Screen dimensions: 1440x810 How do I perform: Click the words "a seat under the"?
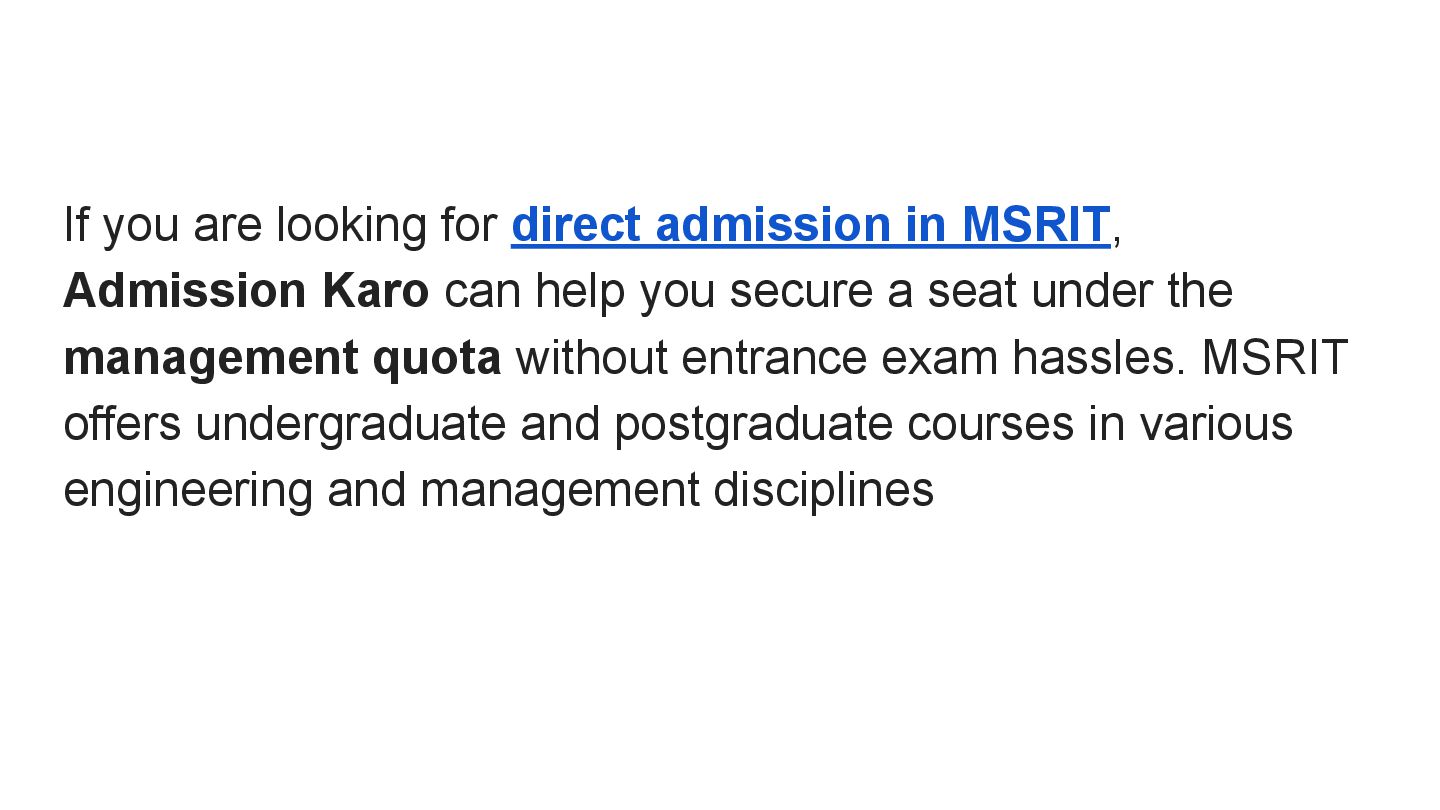pyautogui.click(x=1080, y=291)
